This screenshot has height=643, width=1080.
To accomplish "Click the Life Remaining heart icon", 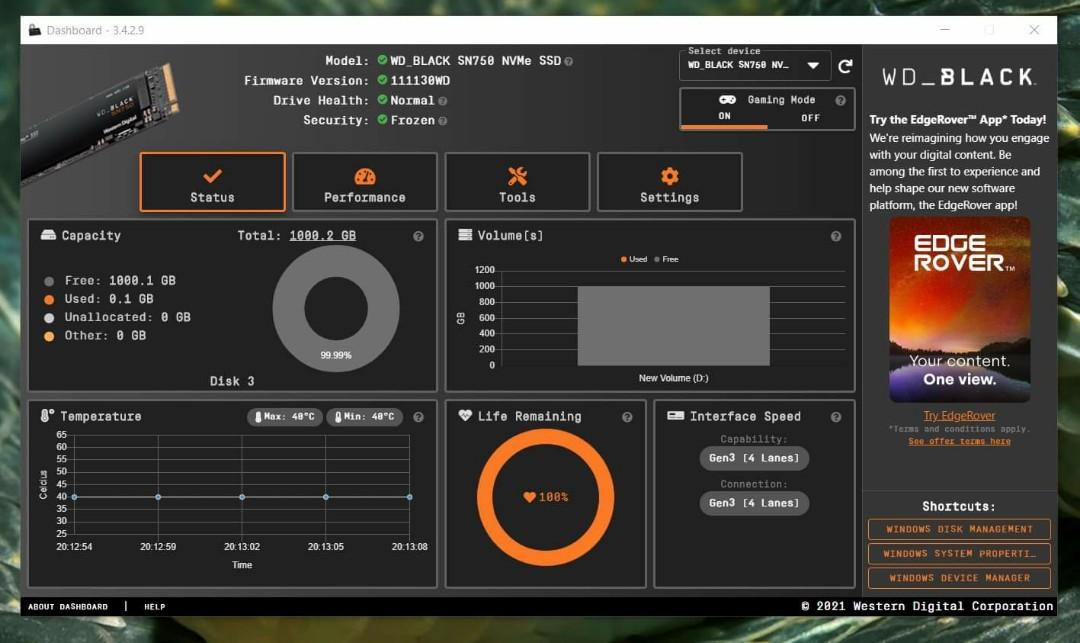I will (465, 416).
